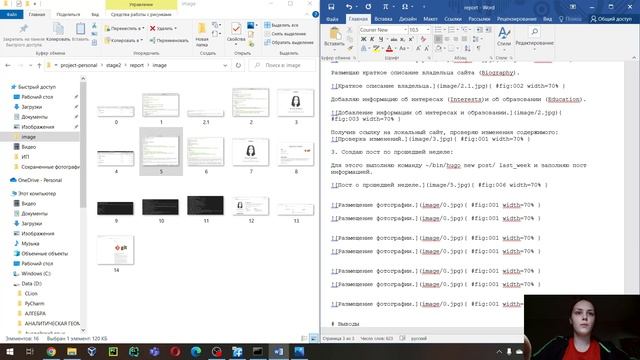Toggle bold (Ж) formatting in Word

click(x=363, y=39)
